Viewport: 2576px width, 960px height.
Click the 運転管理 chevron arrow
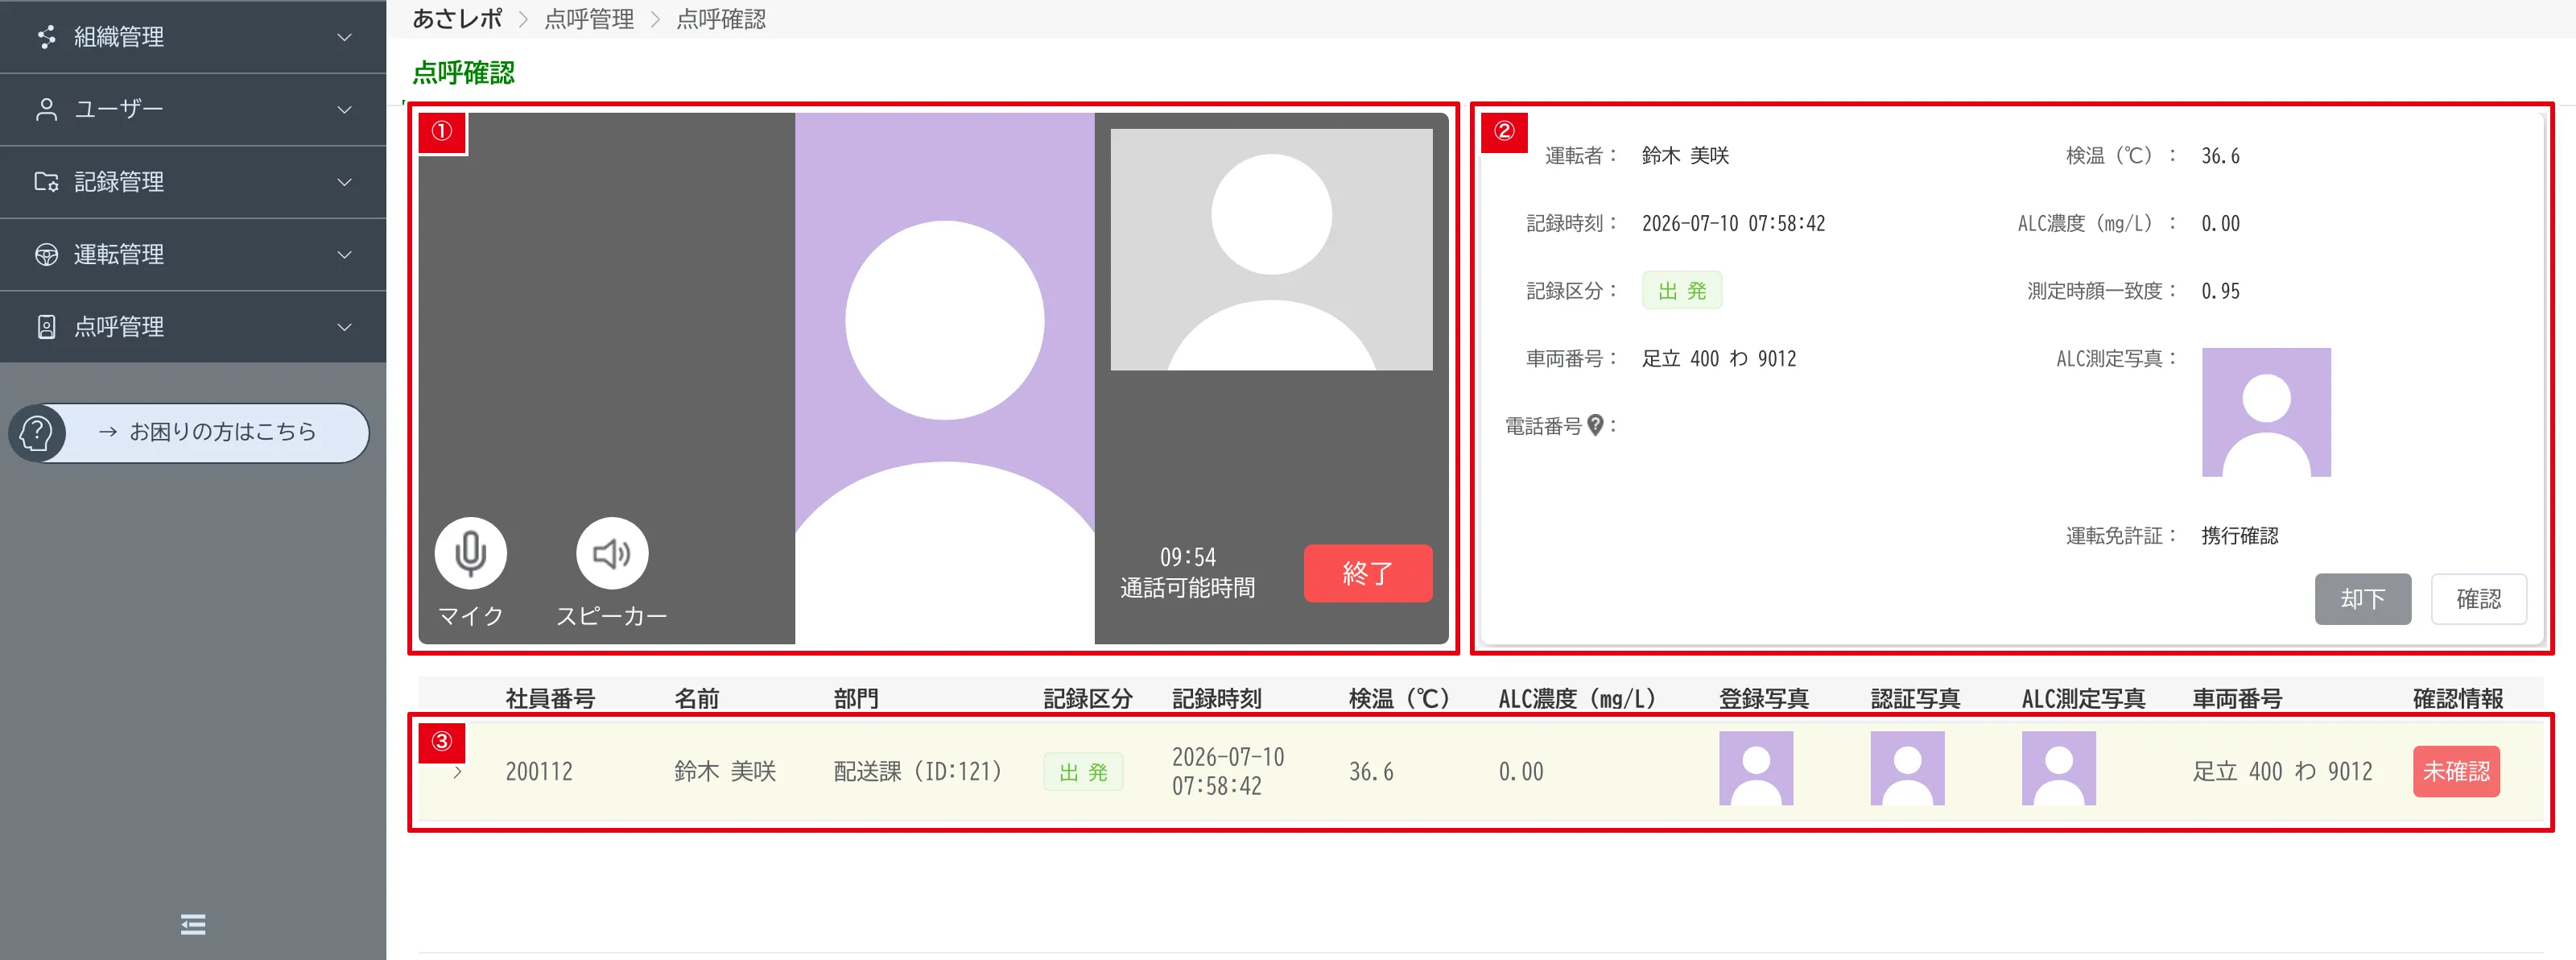tap(344, 254)
